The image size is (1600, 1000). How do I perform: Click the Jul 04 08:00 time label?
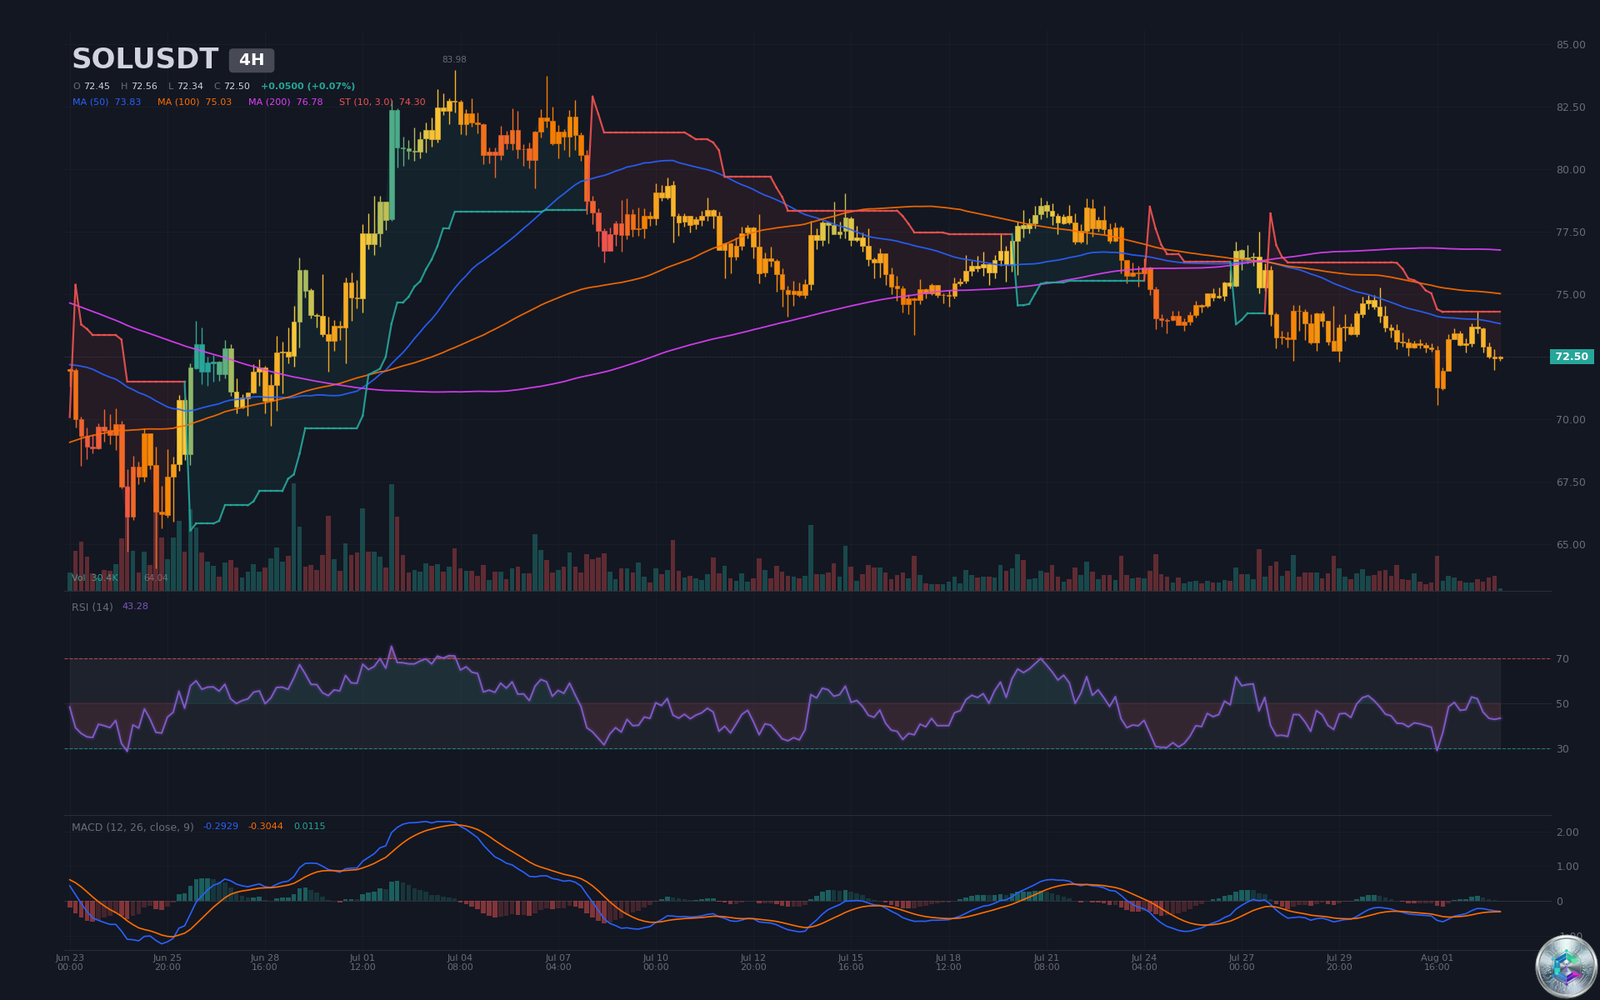pos(460,962)
